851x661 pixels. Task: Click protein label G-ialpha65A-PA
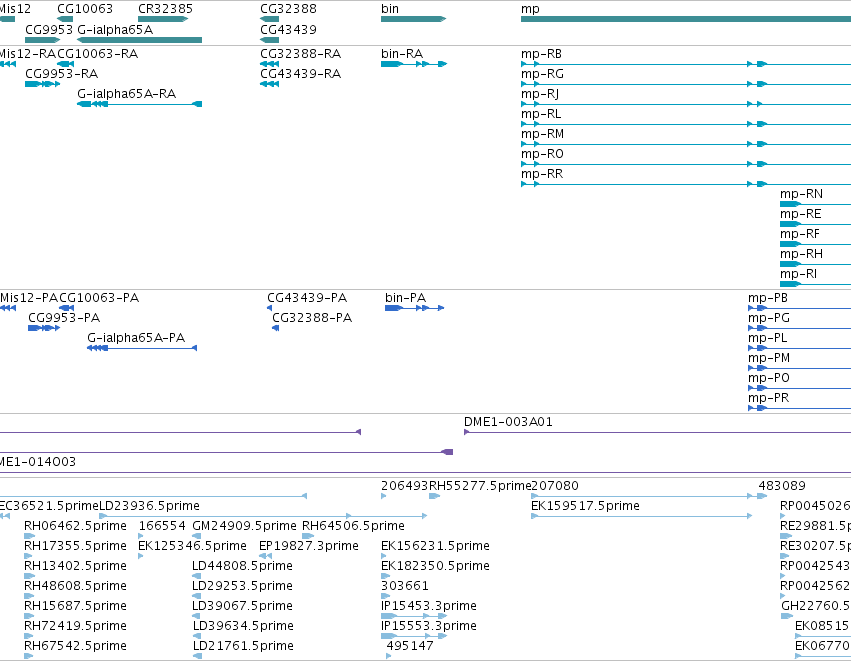[x=136, y=338]
